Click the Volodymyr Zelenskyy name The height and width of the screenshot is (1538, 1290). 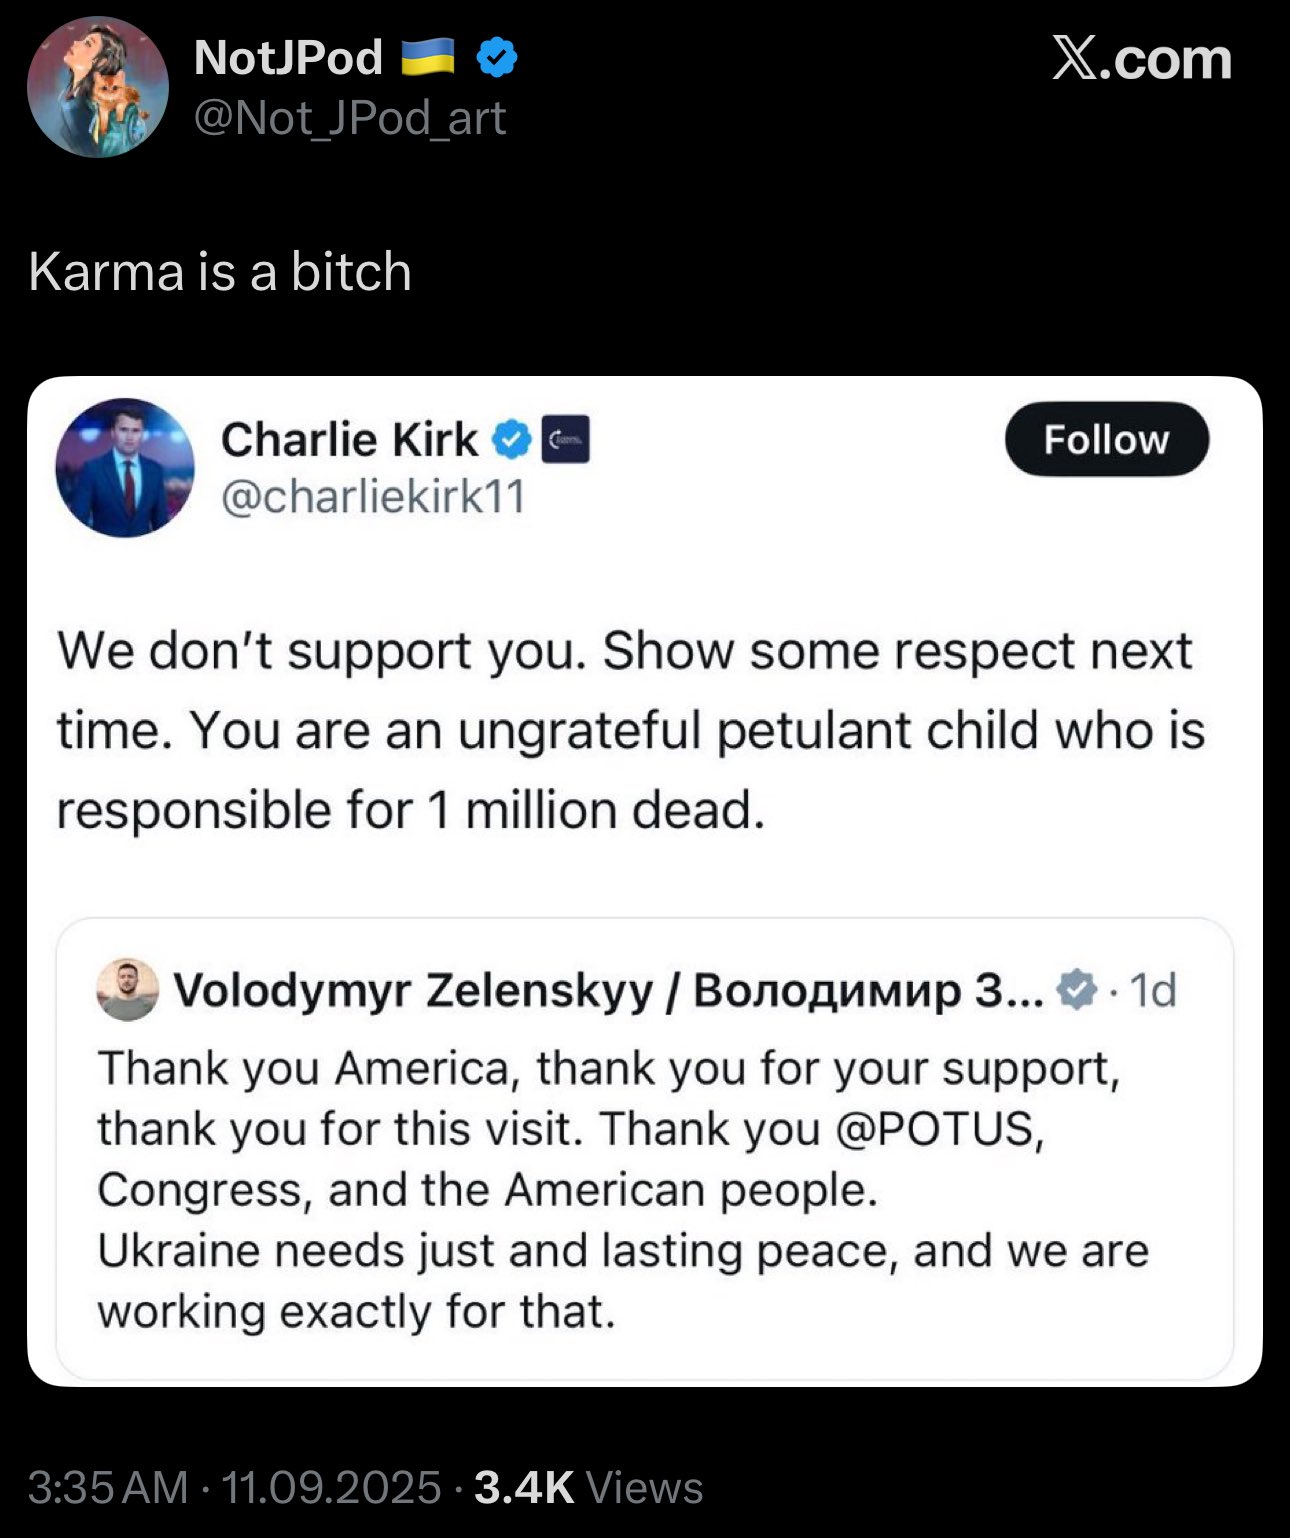tap(609, 990)
